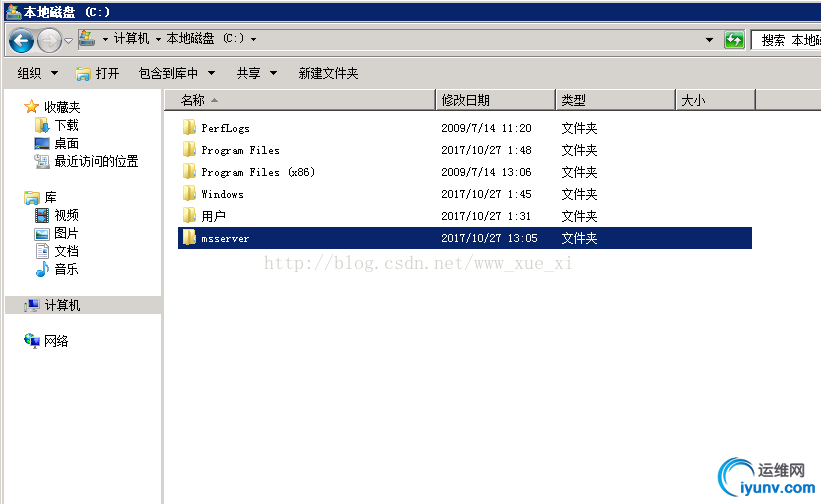
Task: Click the 网络 network icon
Action: (x=32, y=341)
